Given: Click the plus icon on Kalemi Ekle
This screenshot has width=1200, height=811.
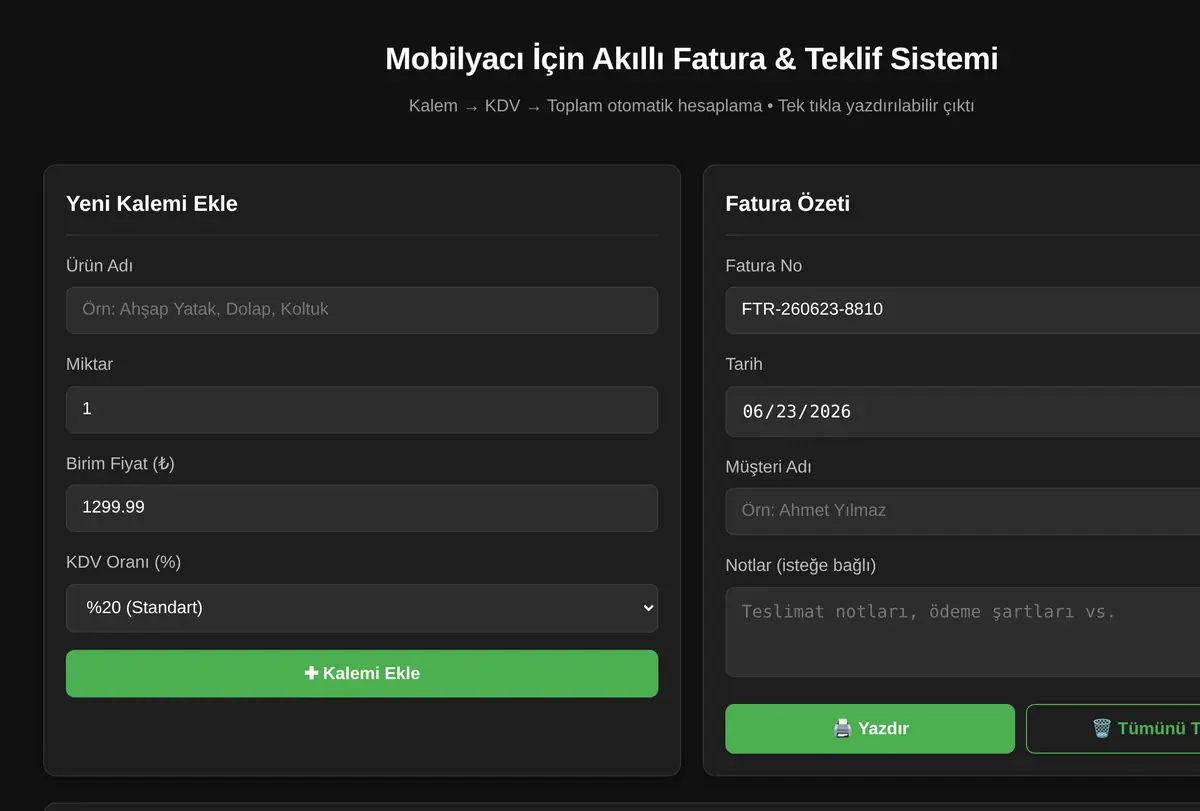Looking at the screenshot, I should pos(311,673).
